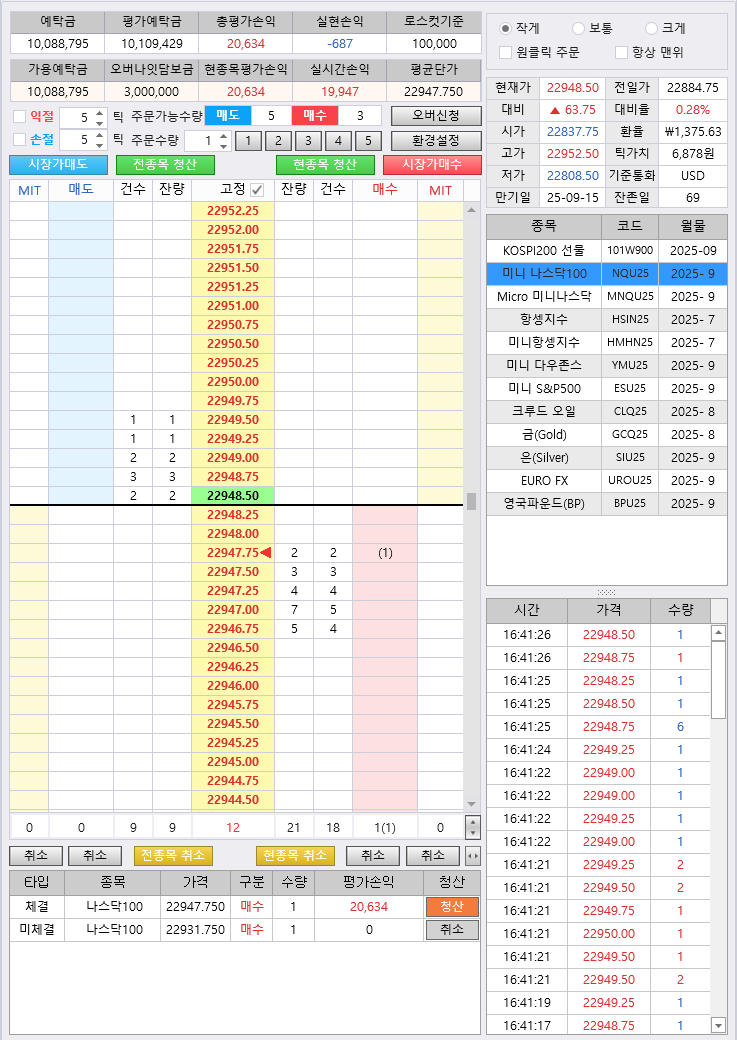Increase the 익절 tick value
Screen dimensions: 737x1040
click(100, 113)
